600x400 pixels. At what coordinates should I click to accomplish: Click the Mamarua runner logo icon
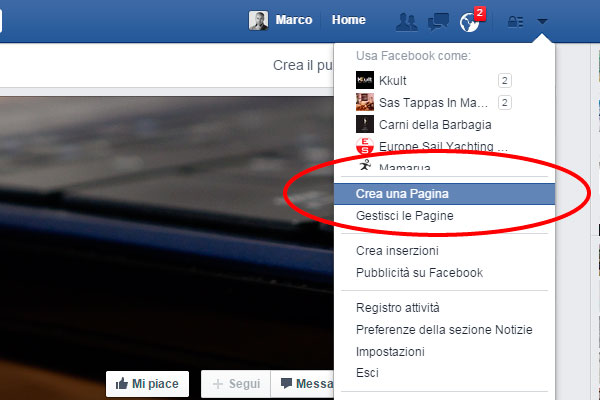[x=365, y=165]
